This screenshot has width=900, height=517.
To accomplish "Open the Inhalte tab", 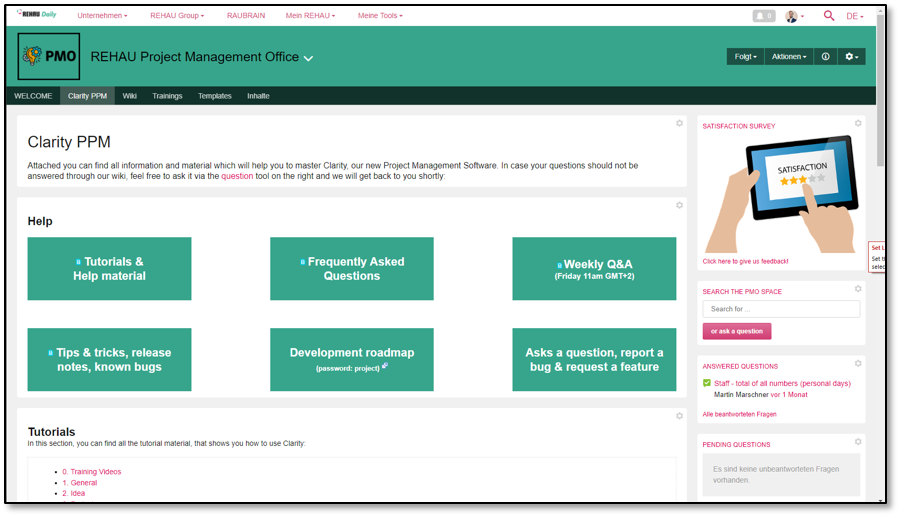I will coord(258,96).
